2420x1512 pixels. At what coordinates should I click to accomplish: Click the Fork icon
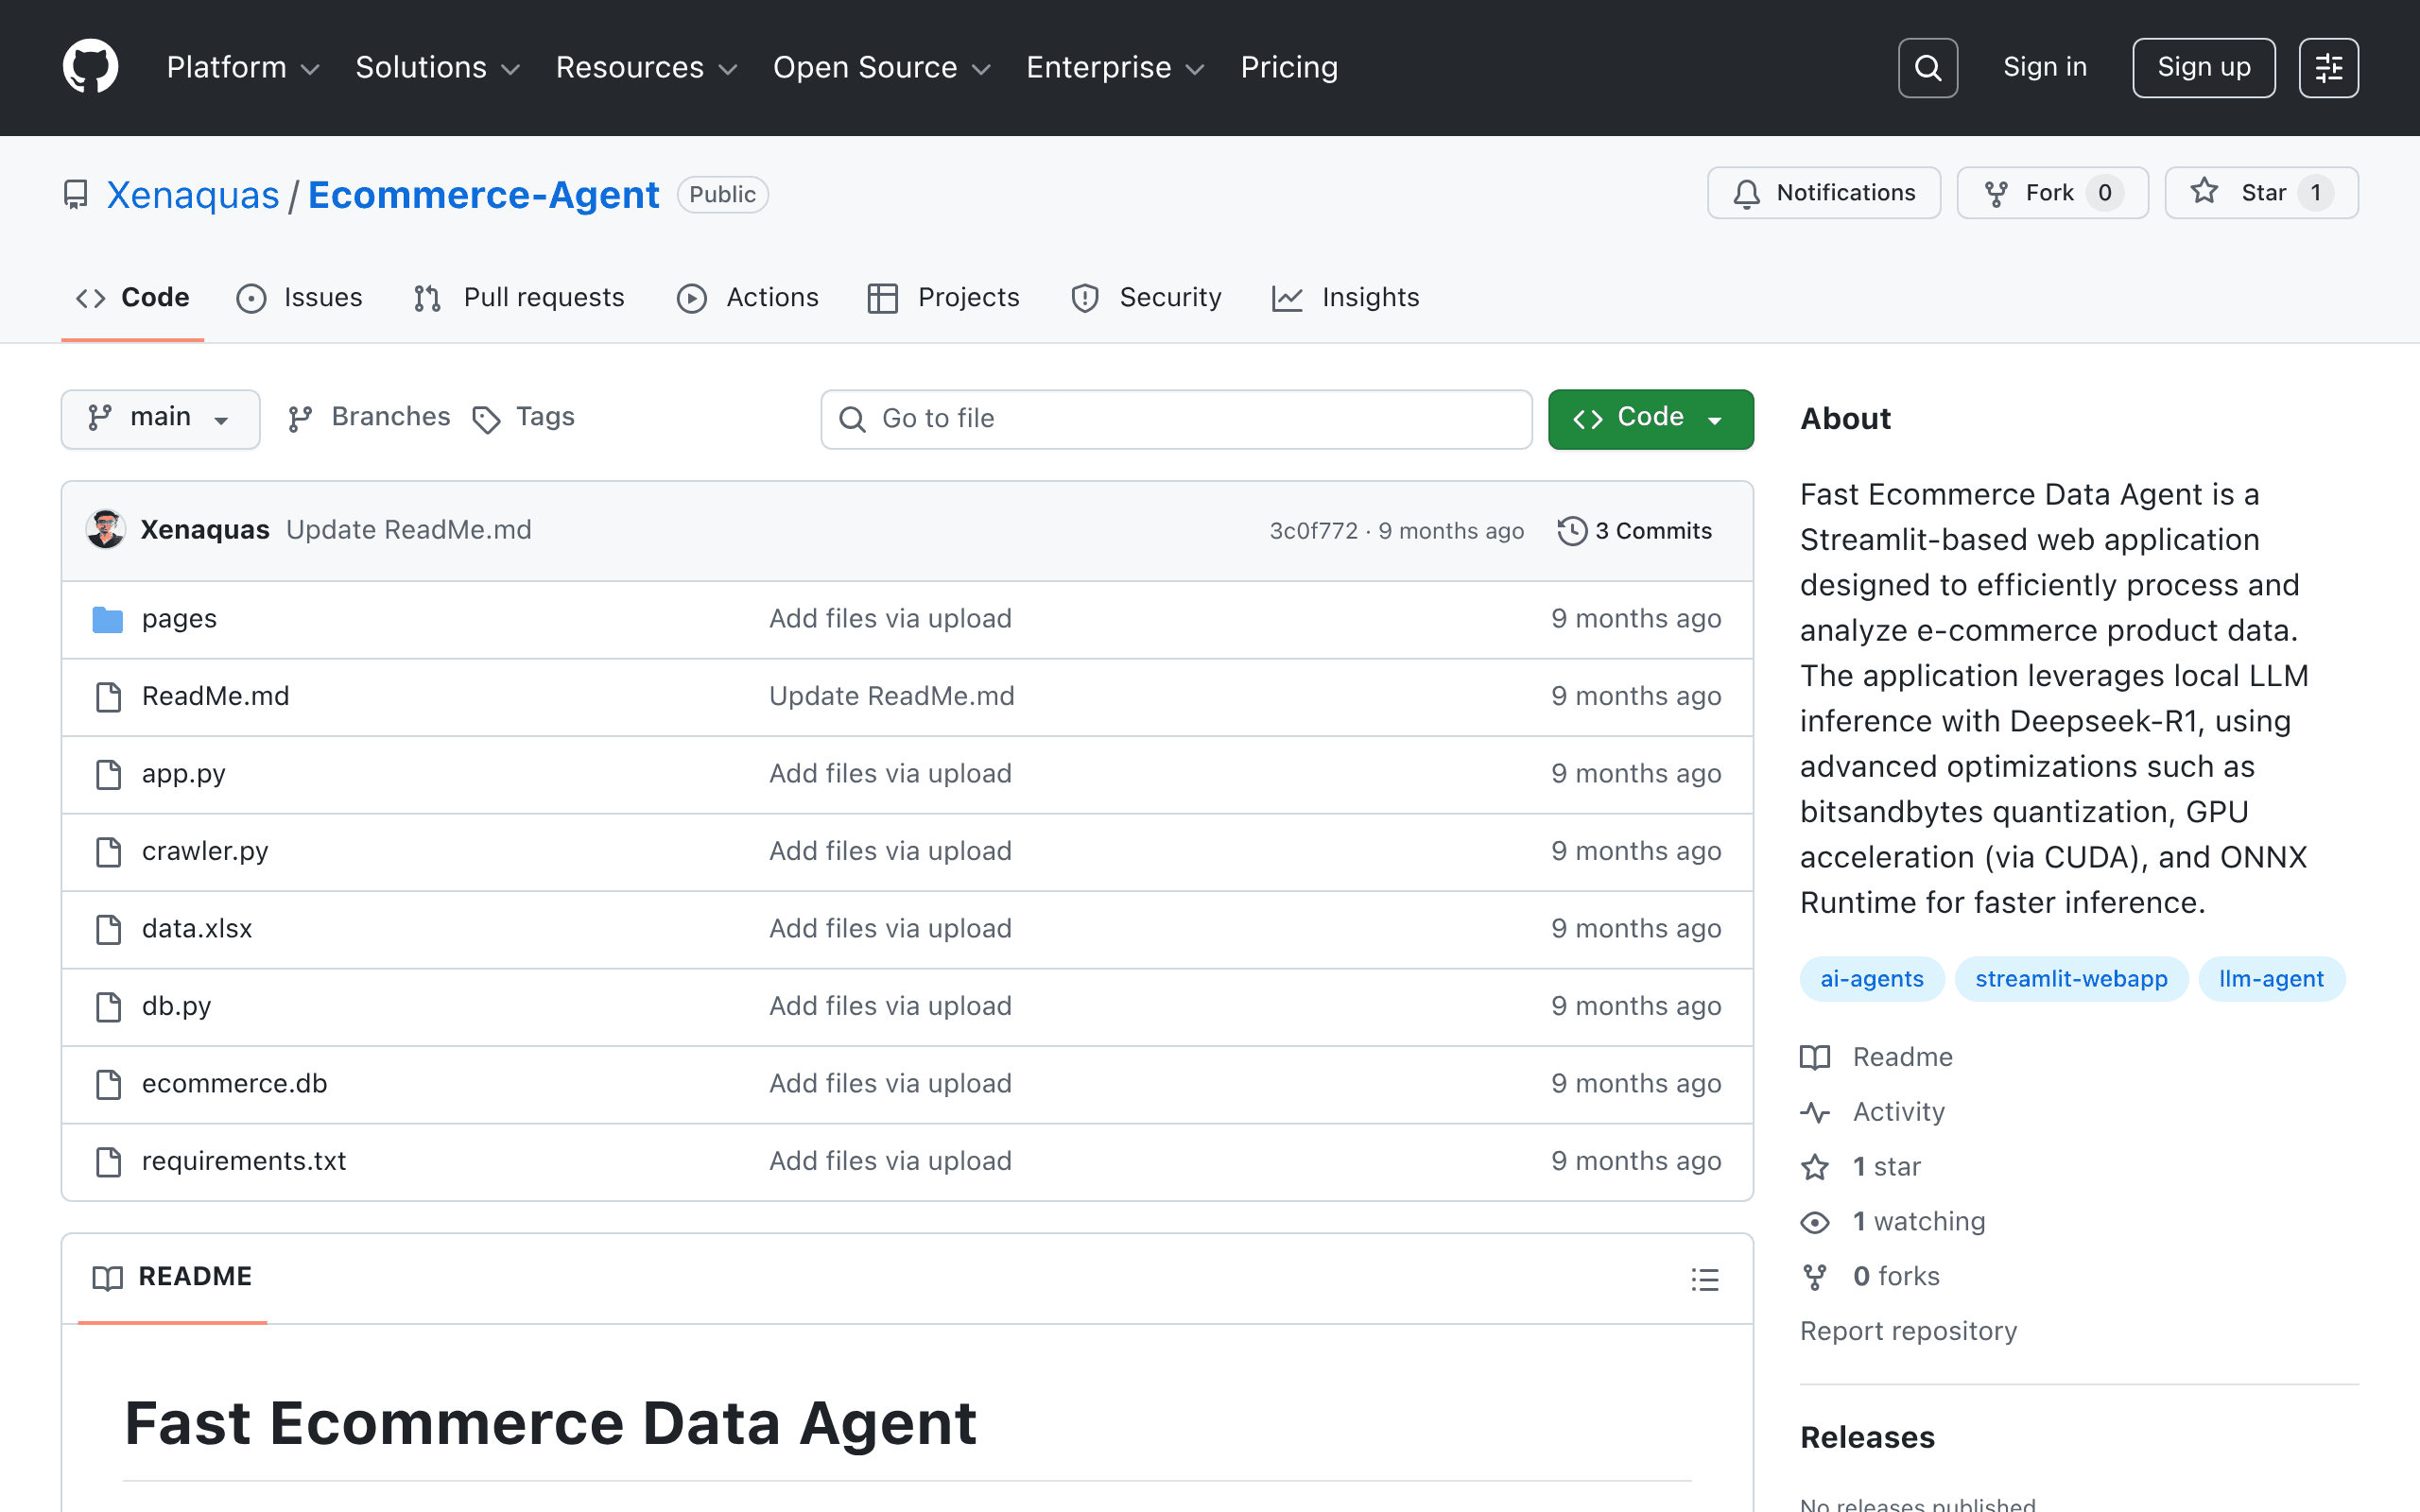(x=1996, y=193)
